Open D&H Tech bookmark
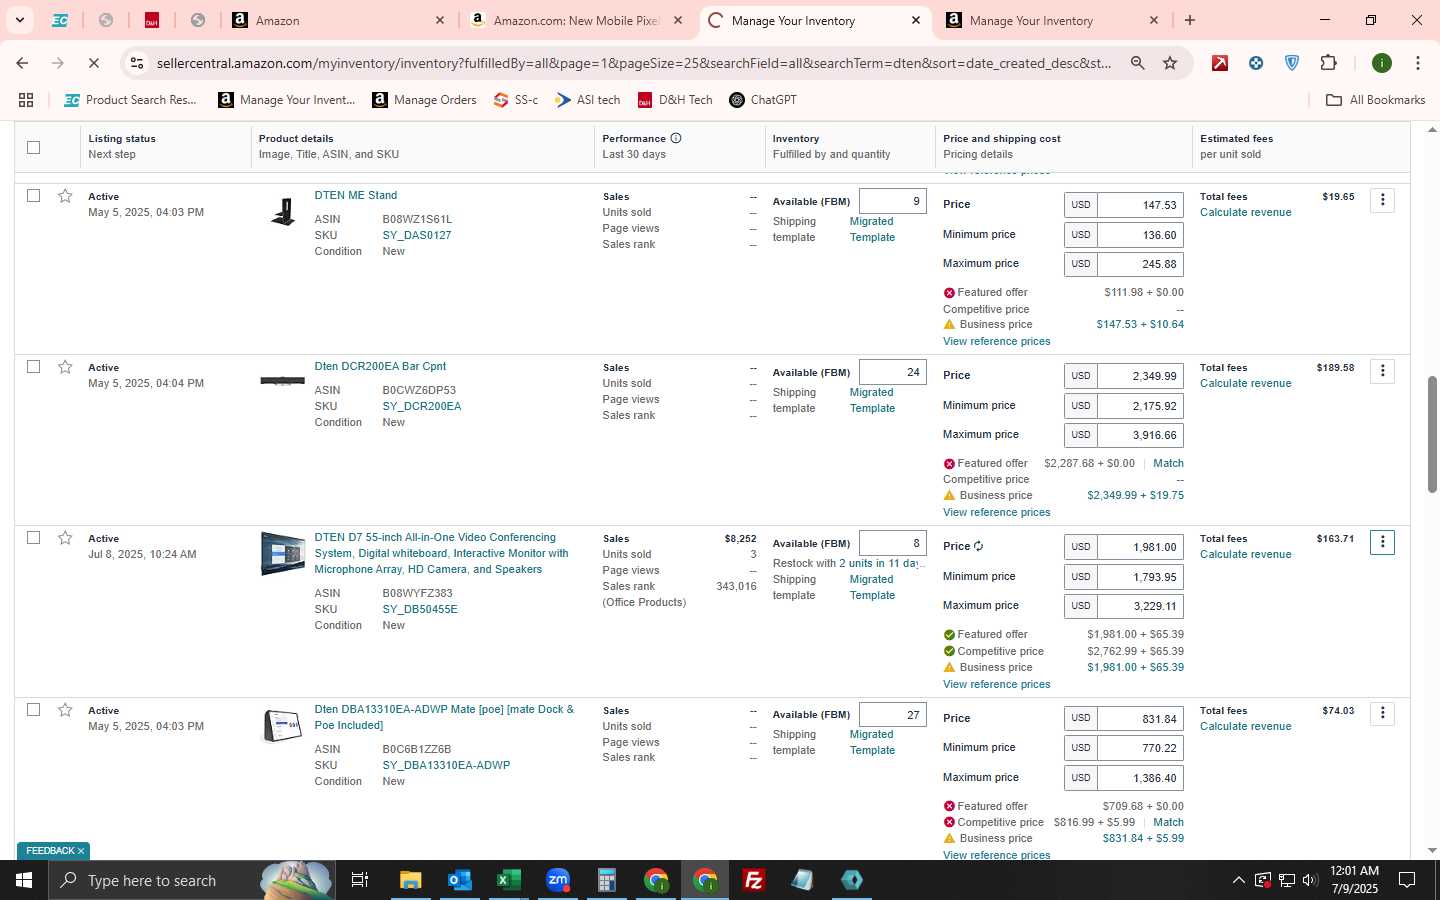 coord(675,100)
